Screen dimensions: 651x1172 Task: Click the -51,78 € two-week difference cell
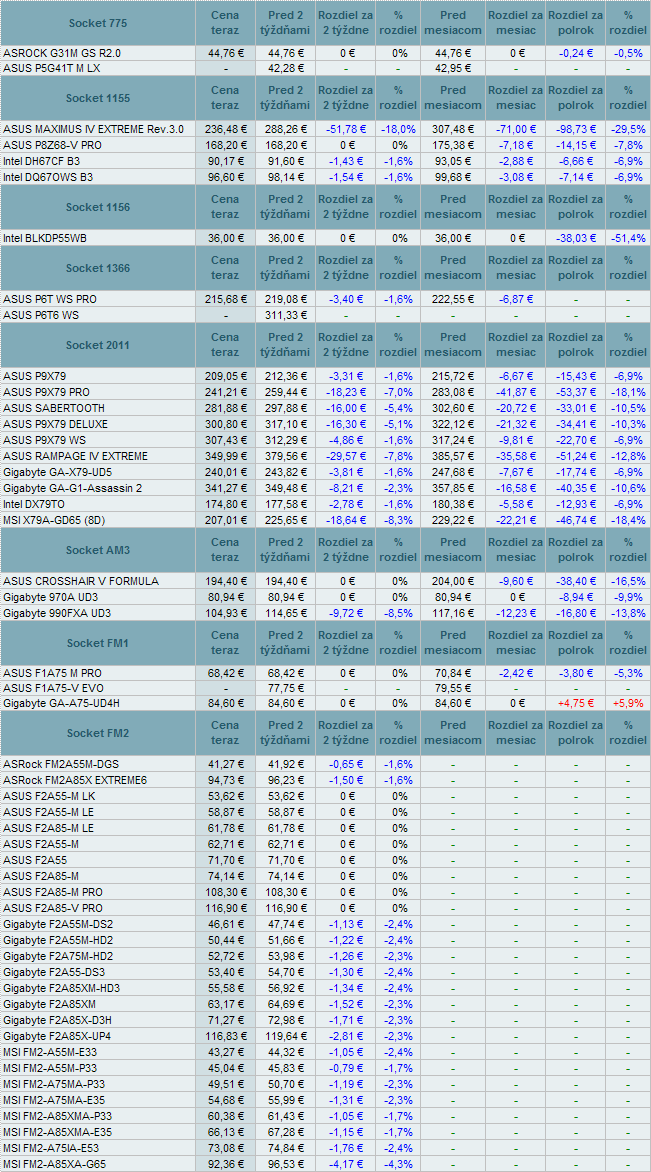coord(346,129)
